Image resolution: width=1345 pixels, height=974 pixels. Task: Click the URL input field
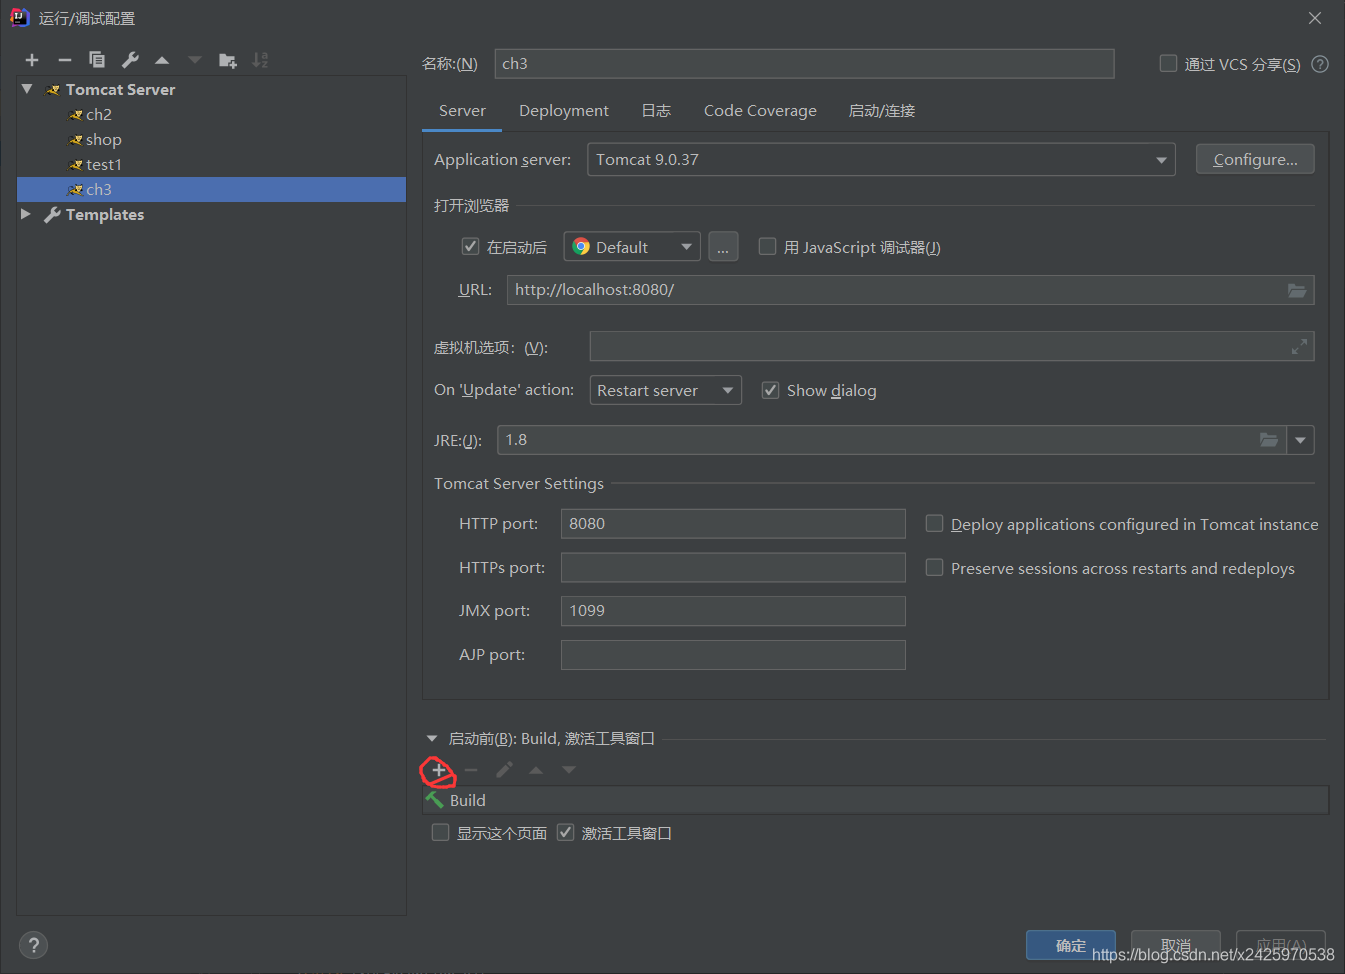coord(910,290)
